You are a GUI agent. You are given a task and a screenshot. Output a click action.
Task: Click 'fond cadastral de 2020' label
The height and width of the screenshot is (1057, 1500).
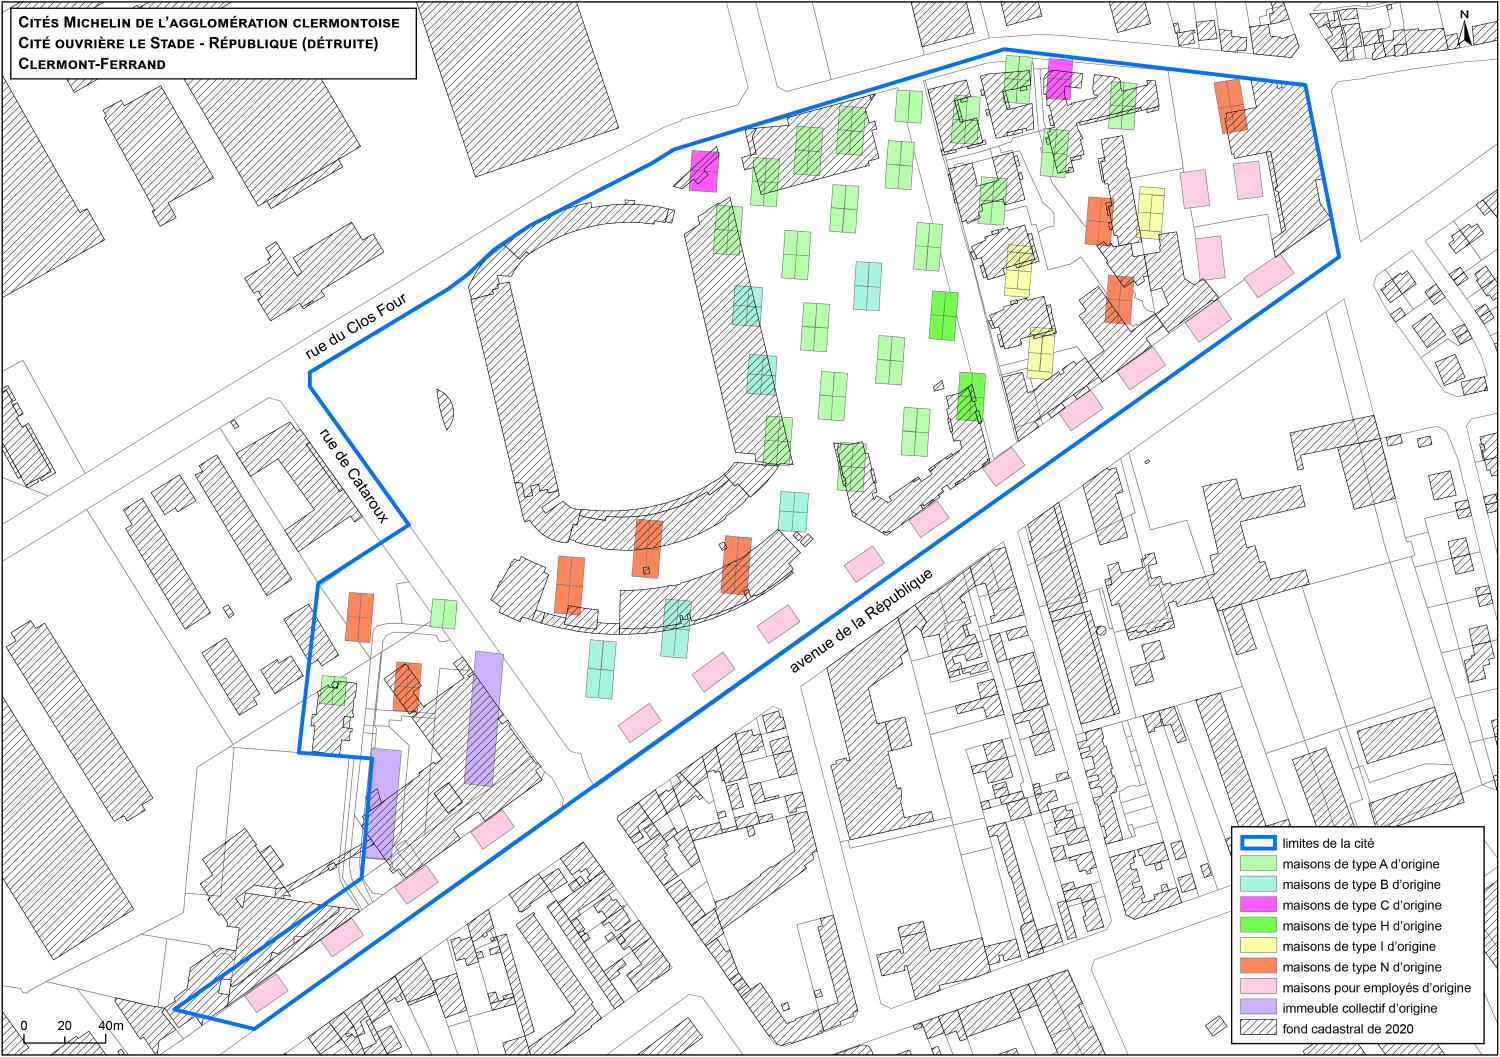point(1346,1029)
